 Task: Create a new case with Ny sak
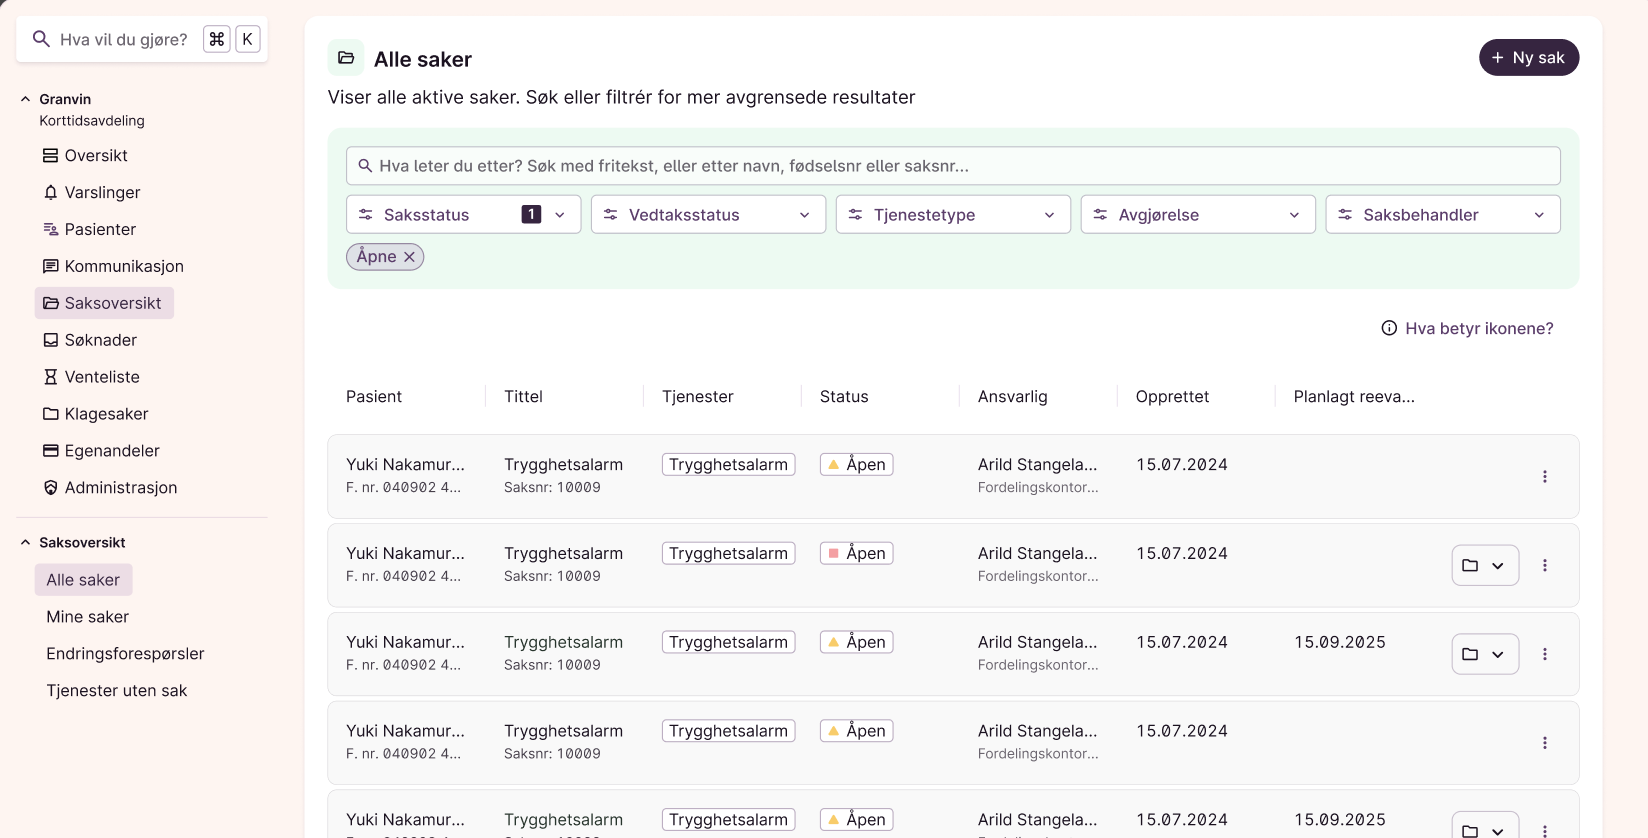point(1528,58)
